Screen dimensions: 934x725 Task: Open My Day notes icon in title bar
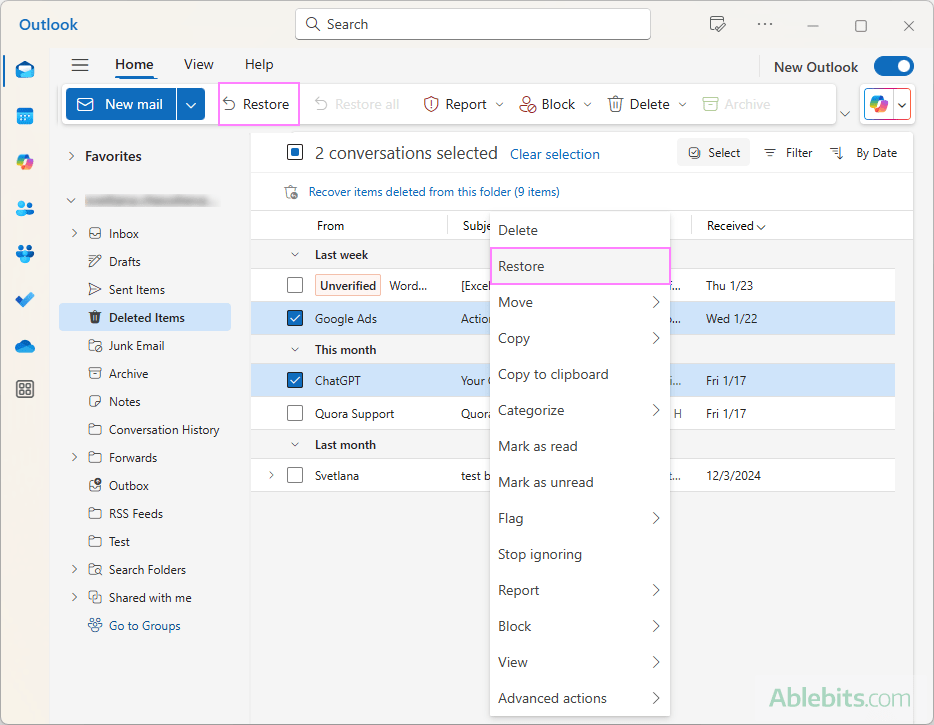(x=717, y=24)
